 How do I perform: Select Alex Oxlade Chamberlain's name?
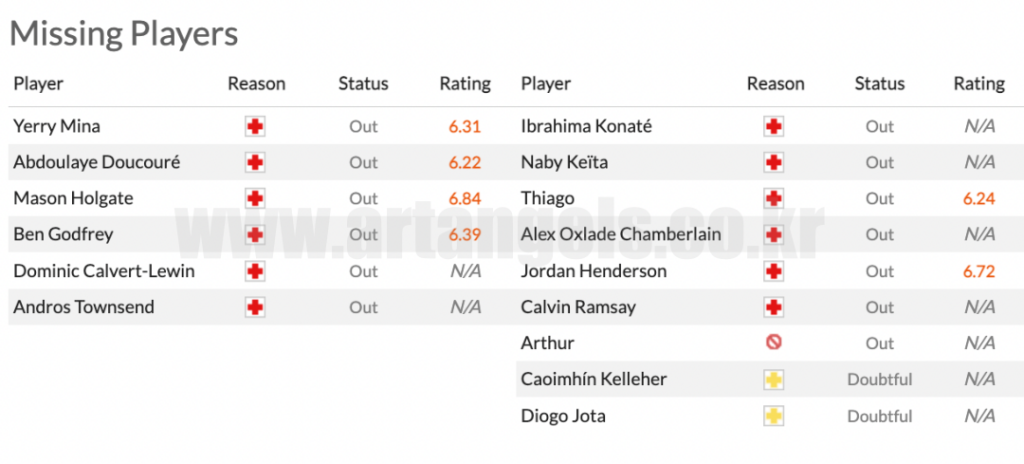(x=620, y=235)
